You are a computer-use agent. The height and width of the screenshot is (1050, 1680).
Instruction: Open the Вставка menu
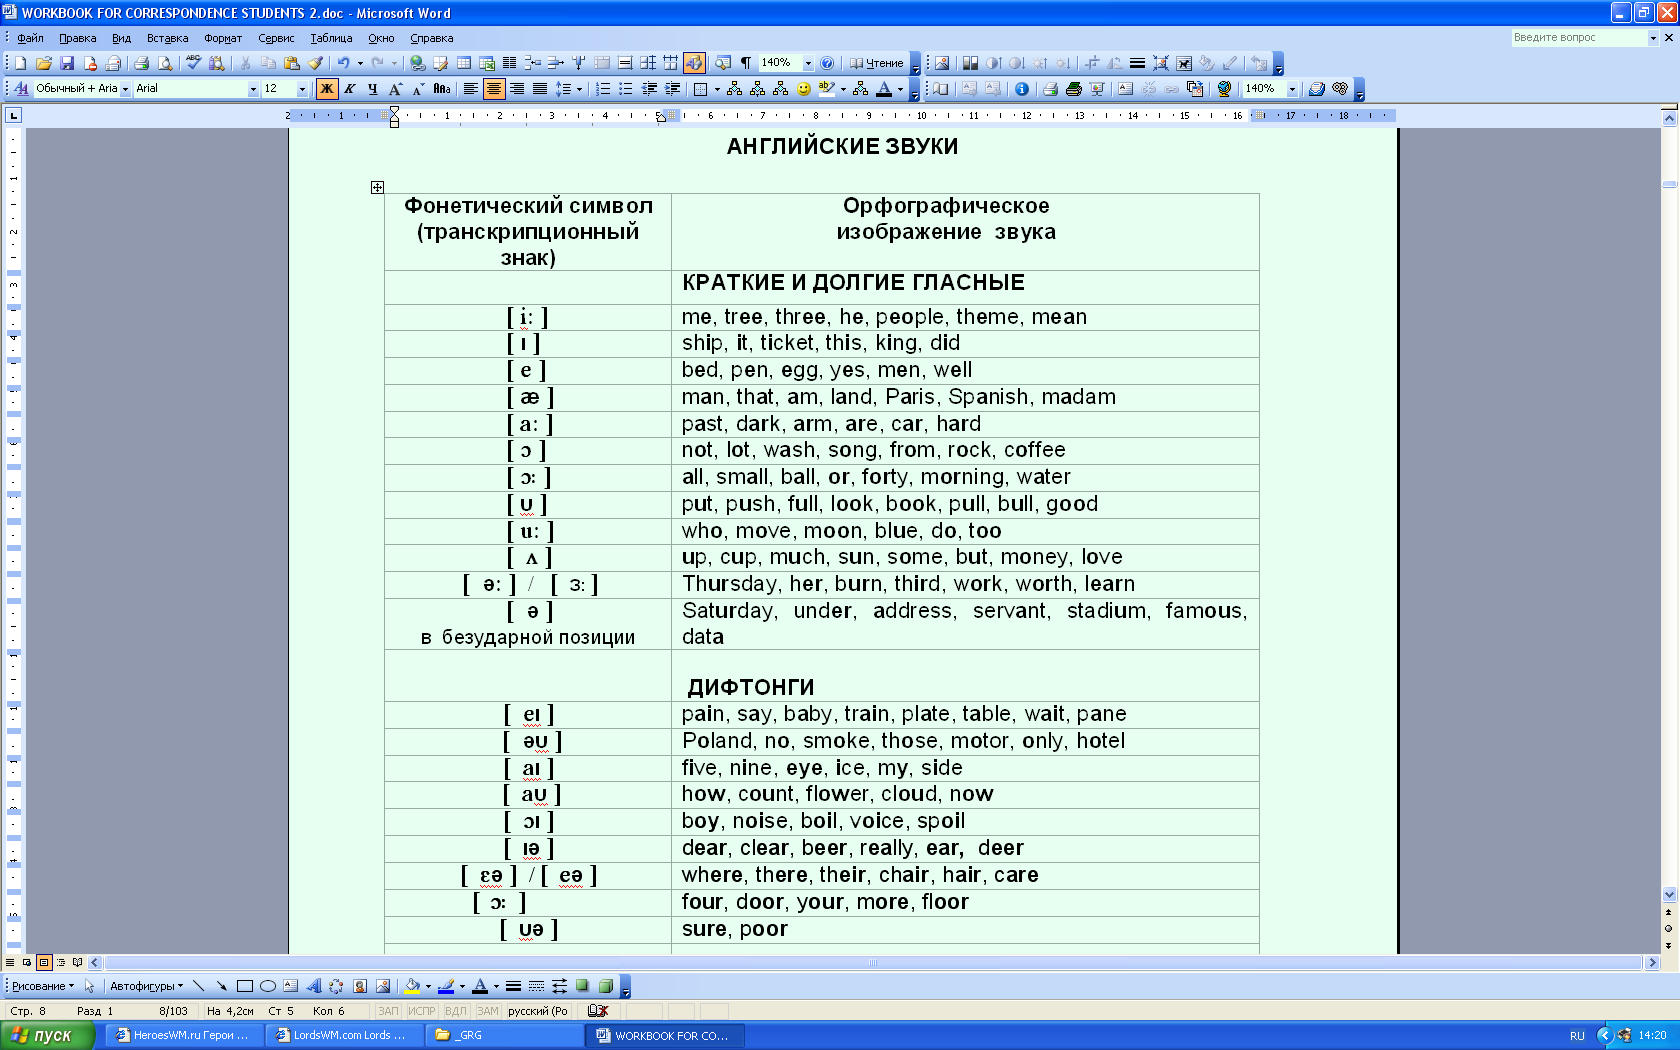pyautogui.click(x=167, y=38)
